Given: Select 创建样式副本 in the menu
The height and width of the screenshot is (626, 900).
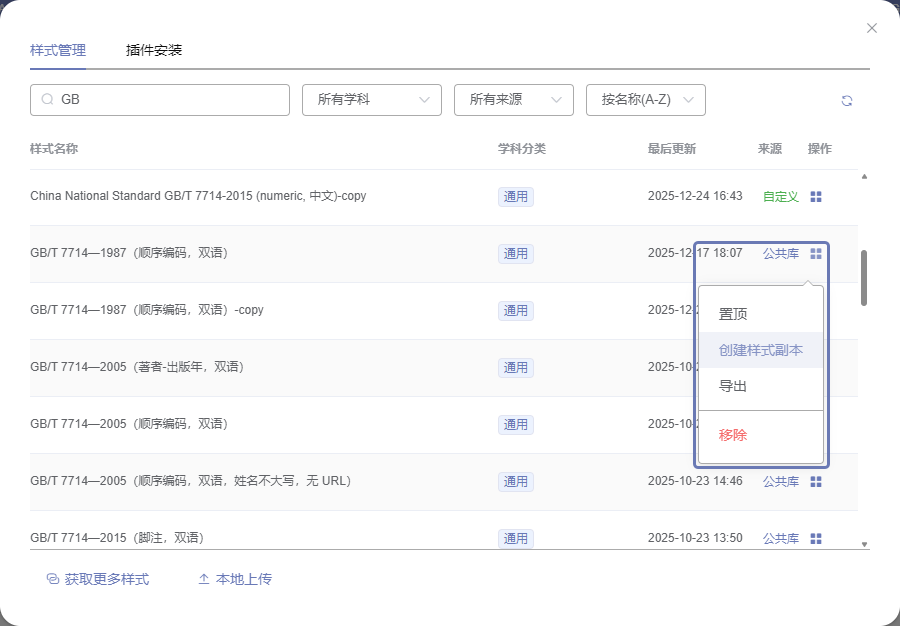Looking at the screenshot, I should pyautogui.click(x=760, y=350).
